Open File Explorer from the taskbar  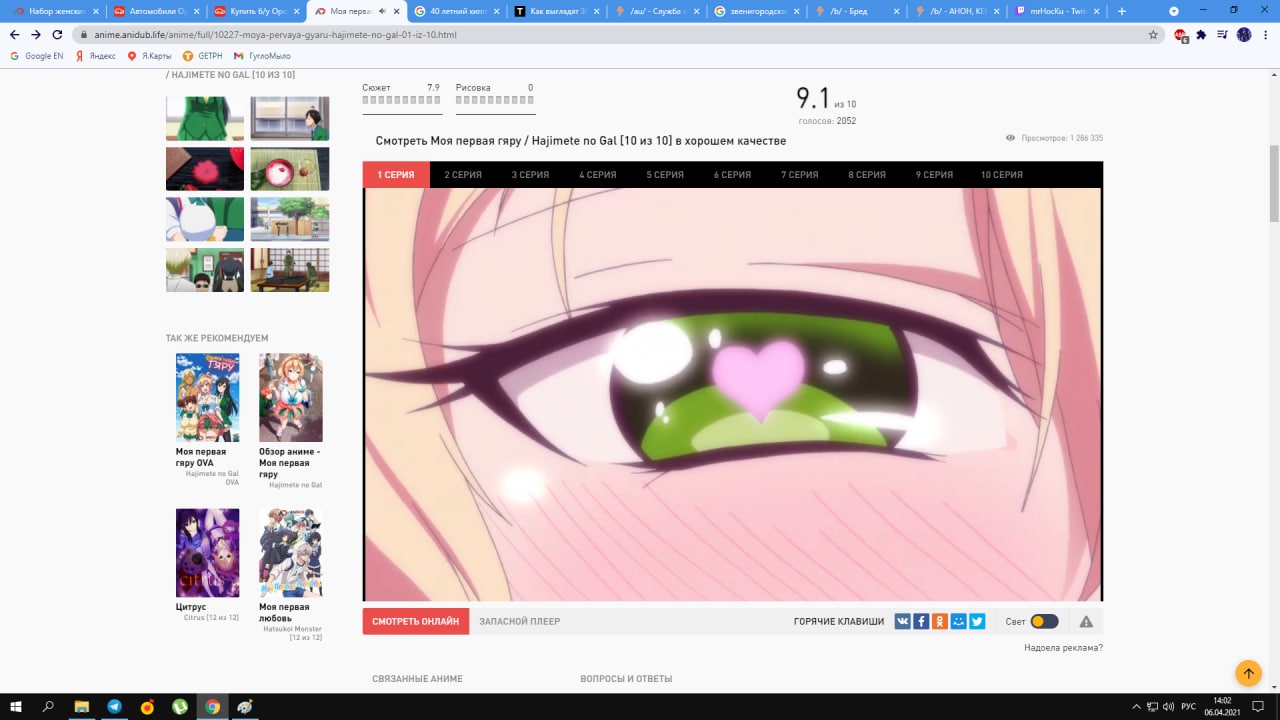click(82, 706)
